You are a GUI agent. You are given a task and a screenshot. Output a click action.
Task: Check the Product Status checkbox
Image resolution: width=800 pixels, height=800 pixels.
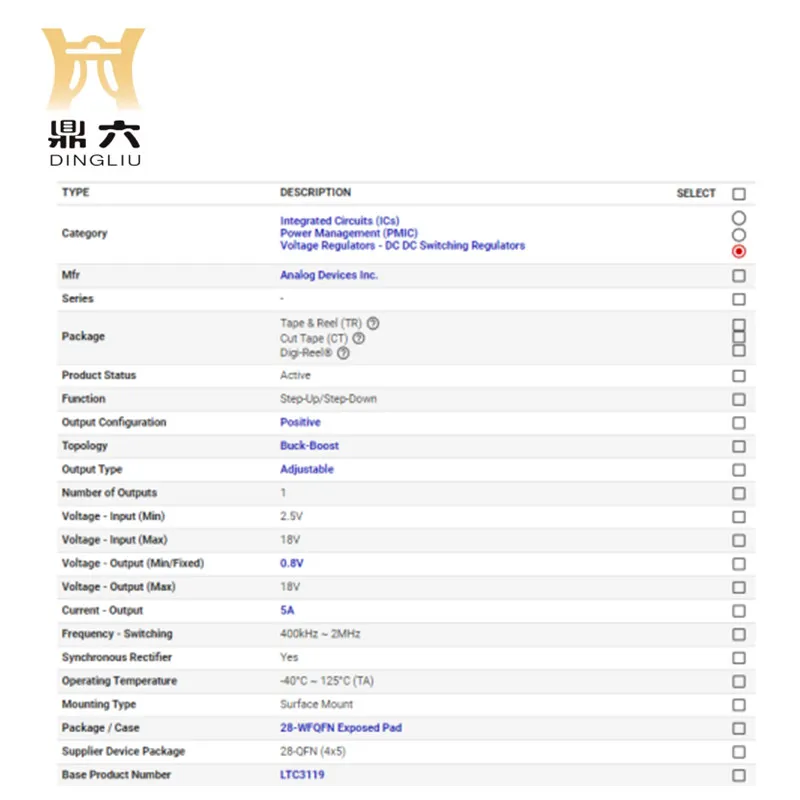pos(738,376)
